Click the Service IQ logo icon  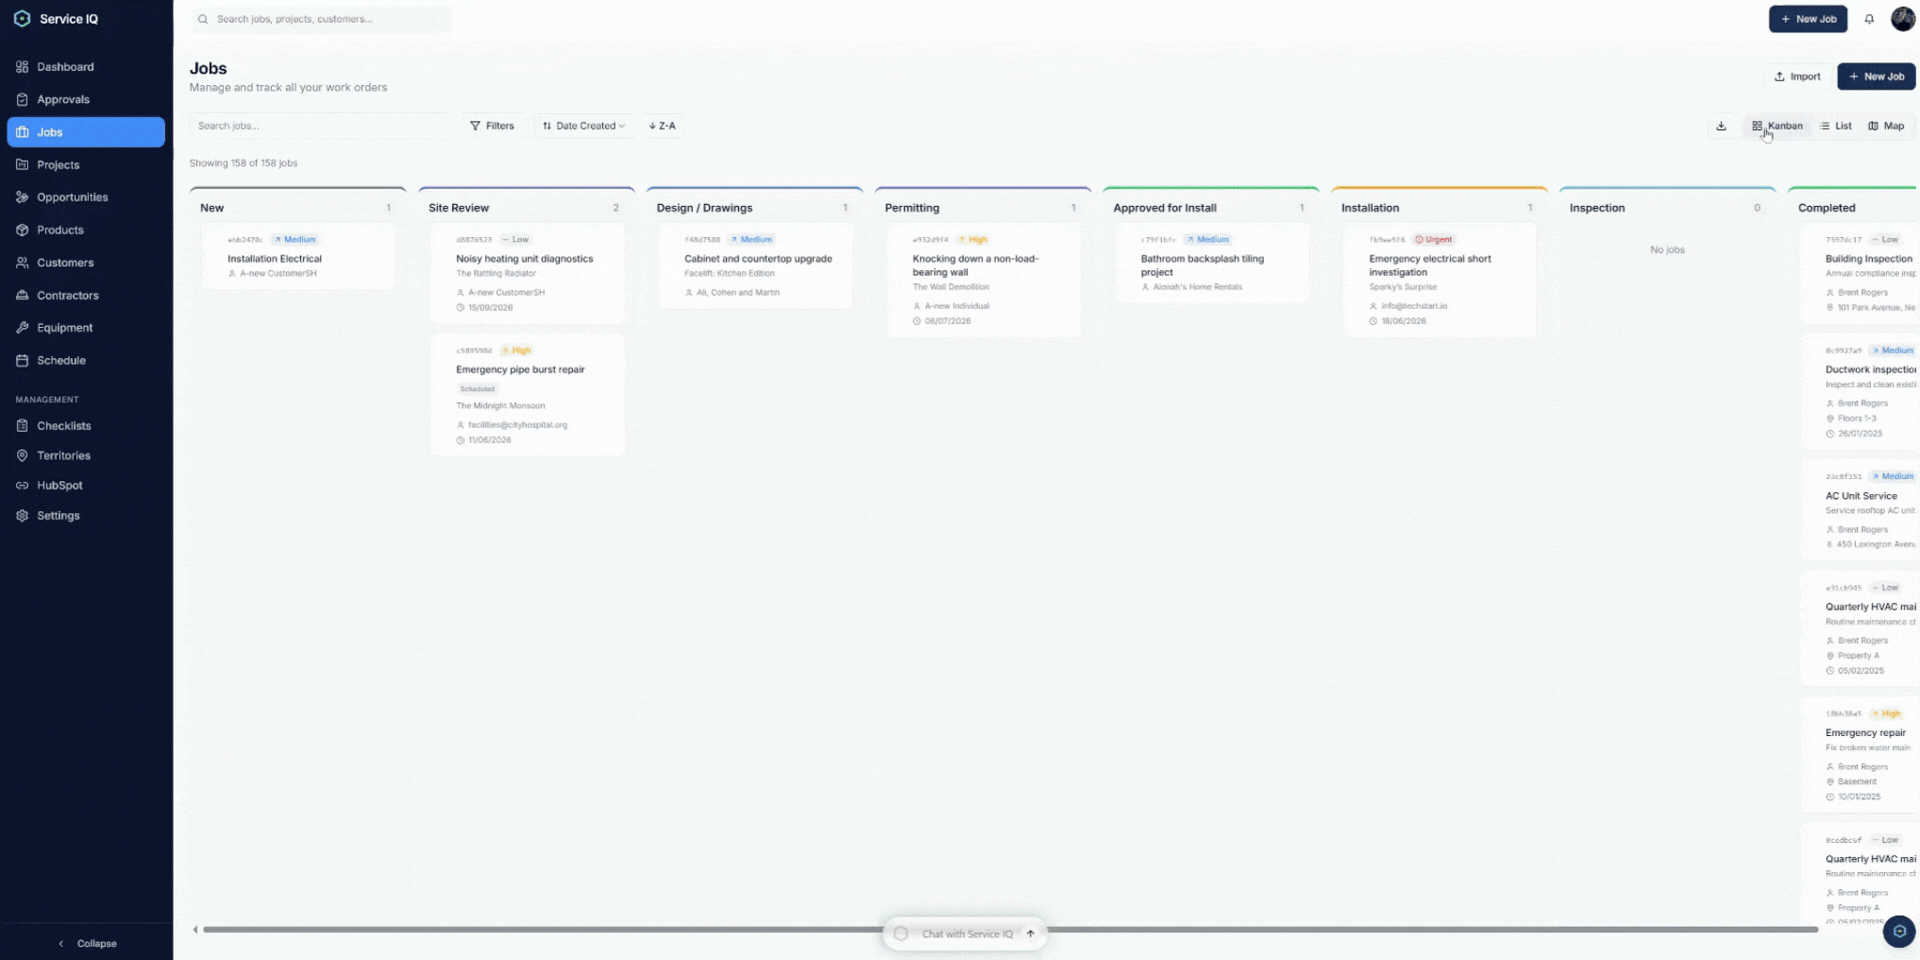22,19
